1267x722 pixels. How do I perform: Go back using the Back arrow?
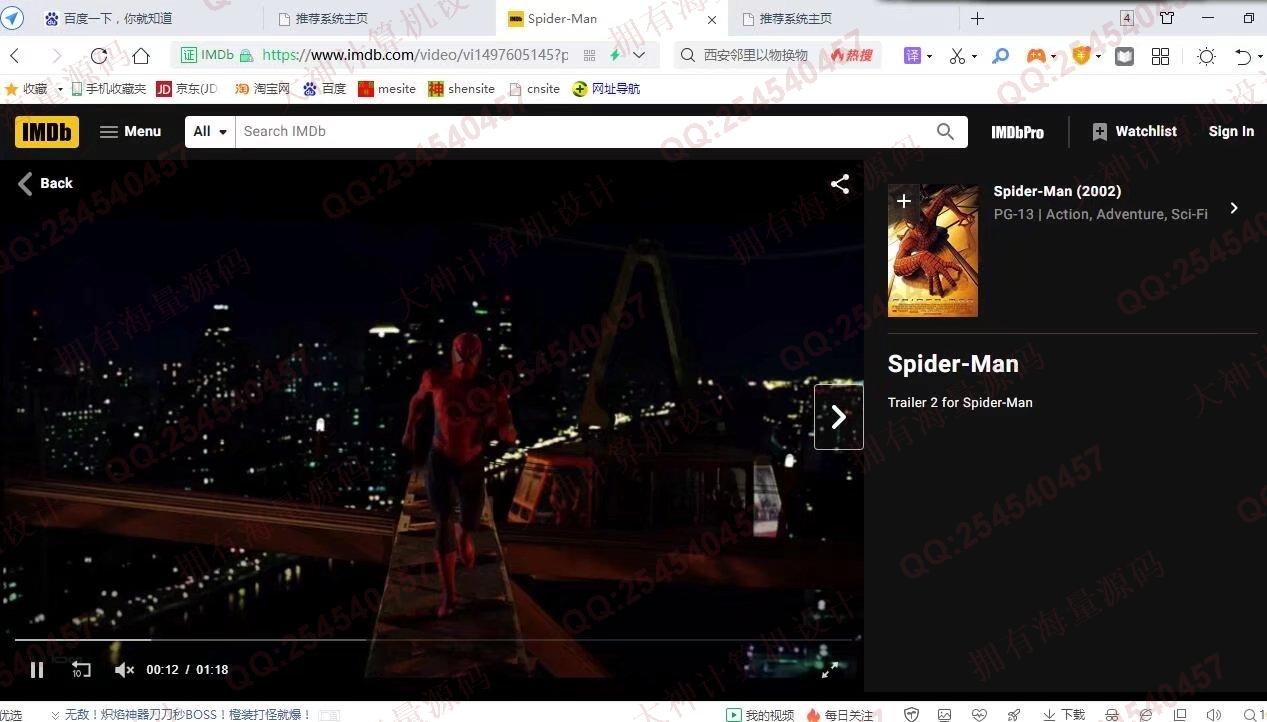[45, 183]
